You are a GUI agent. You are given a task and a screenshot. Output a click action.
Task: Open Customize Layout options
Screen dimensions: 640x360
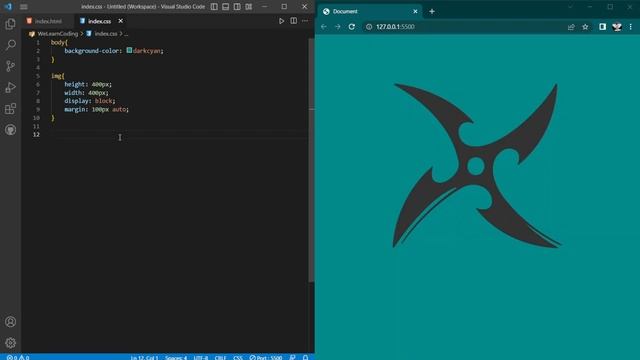[x=249, y=7]
